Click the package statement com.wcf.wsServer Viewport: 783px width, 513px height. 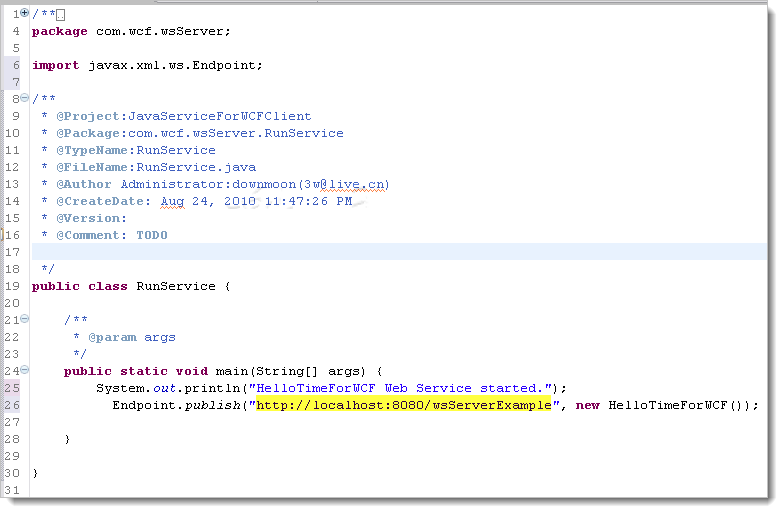[131, 31]
